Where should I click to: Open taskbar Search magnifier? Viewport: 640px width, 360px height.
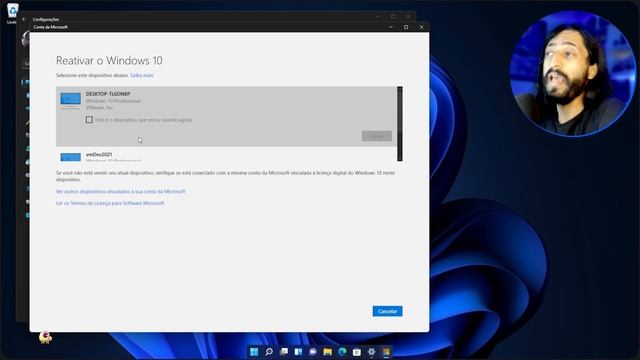click(269, 351)
